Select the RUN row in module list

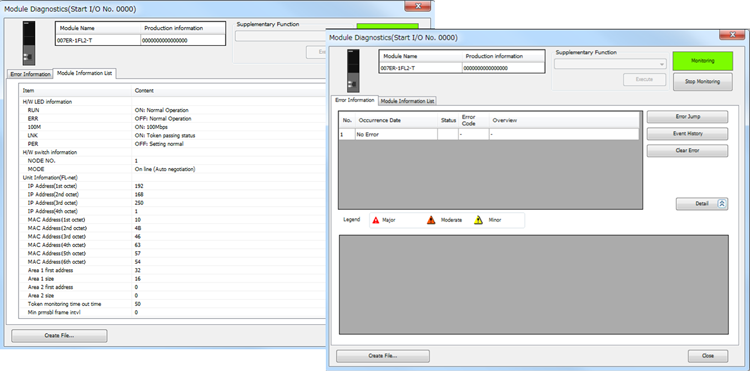[x=172, y=110]
